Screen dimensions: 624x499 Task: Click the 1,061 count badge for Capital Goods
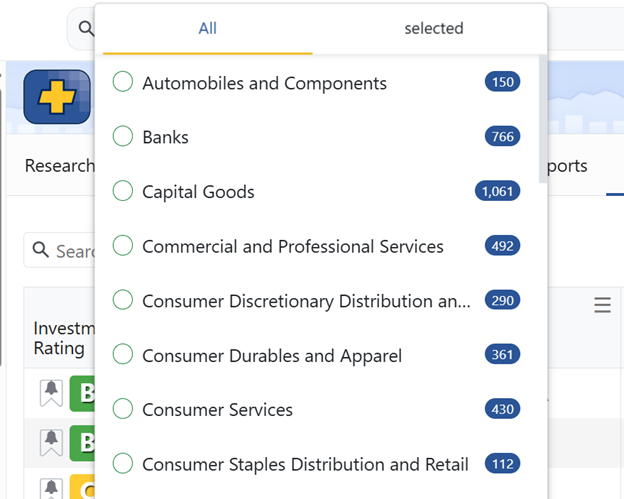pos(497,191)
